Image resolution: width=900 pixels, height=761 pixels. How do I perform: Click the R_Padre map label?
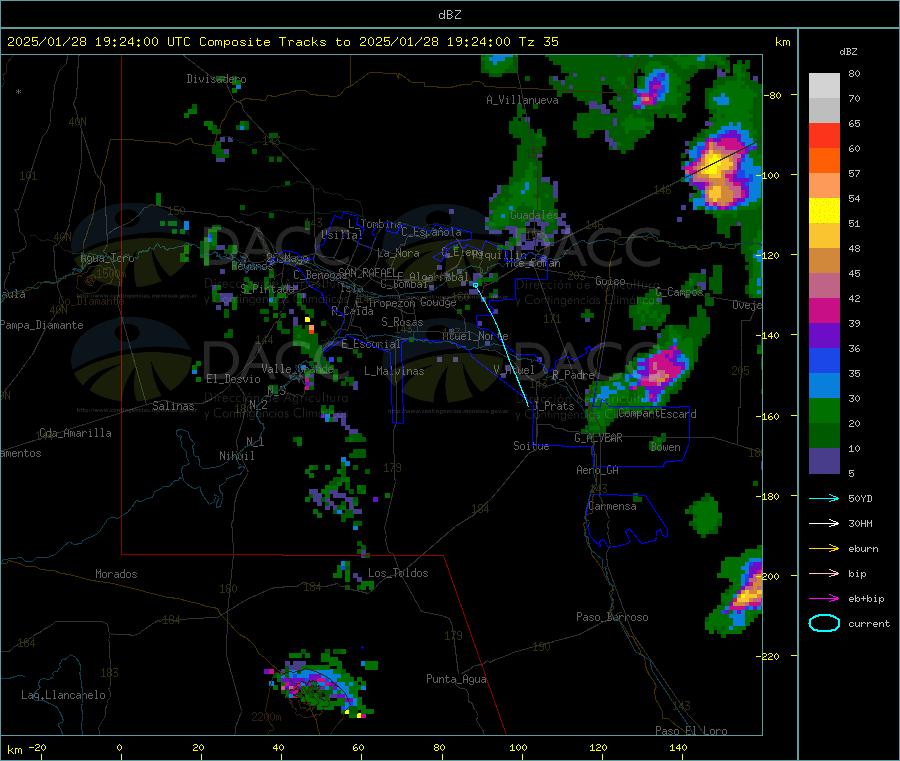tap(573, 375)
